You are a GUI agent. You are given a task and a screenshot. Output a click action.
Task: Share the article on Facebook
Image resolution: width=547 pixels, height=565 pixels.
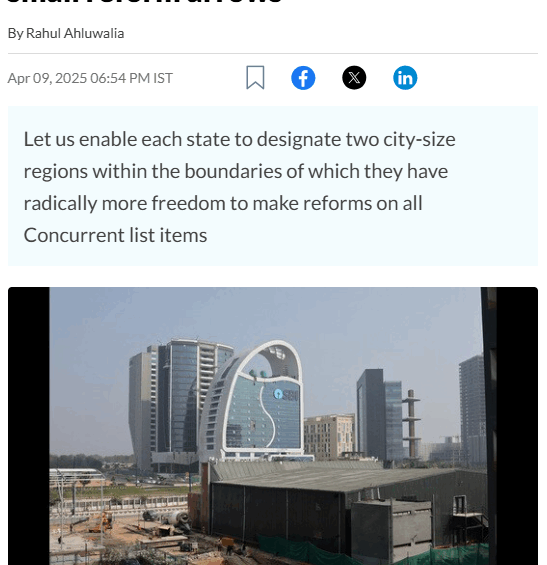[303, 78]
